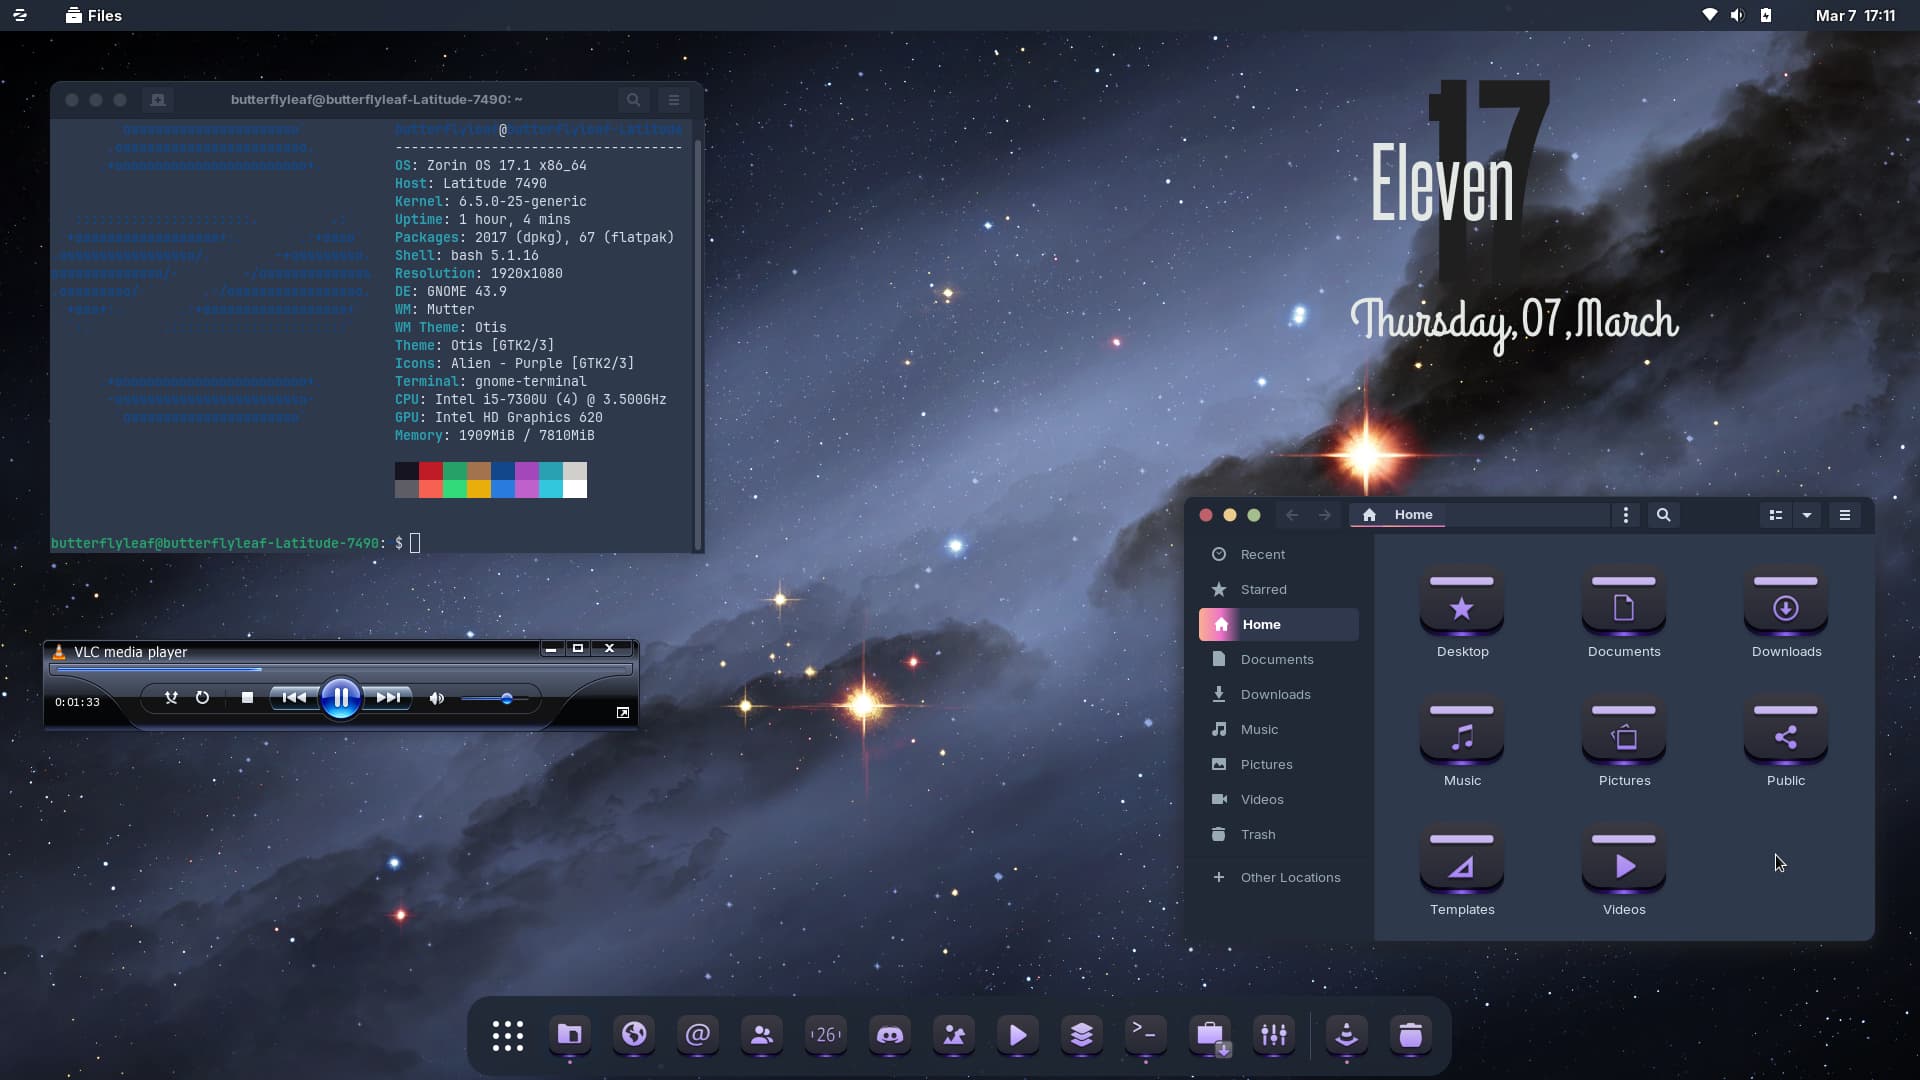Launch Files from the dock
The width and height of the screenshot is (1920, 1080).
point(570,1035)
